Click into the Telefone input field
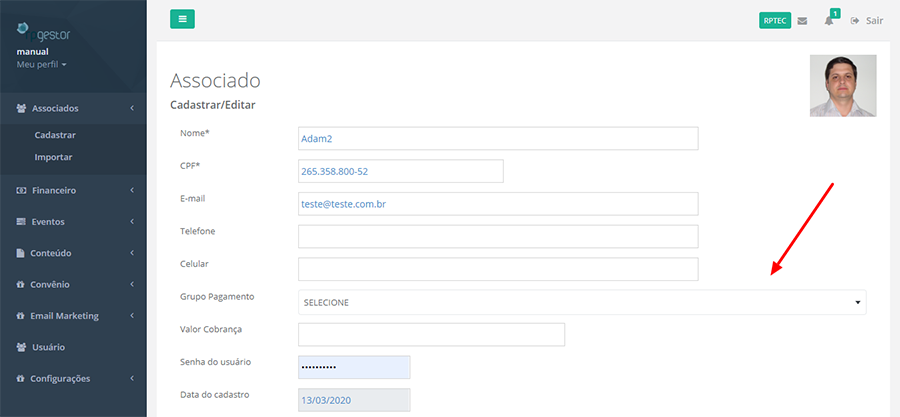 [498, 236]
